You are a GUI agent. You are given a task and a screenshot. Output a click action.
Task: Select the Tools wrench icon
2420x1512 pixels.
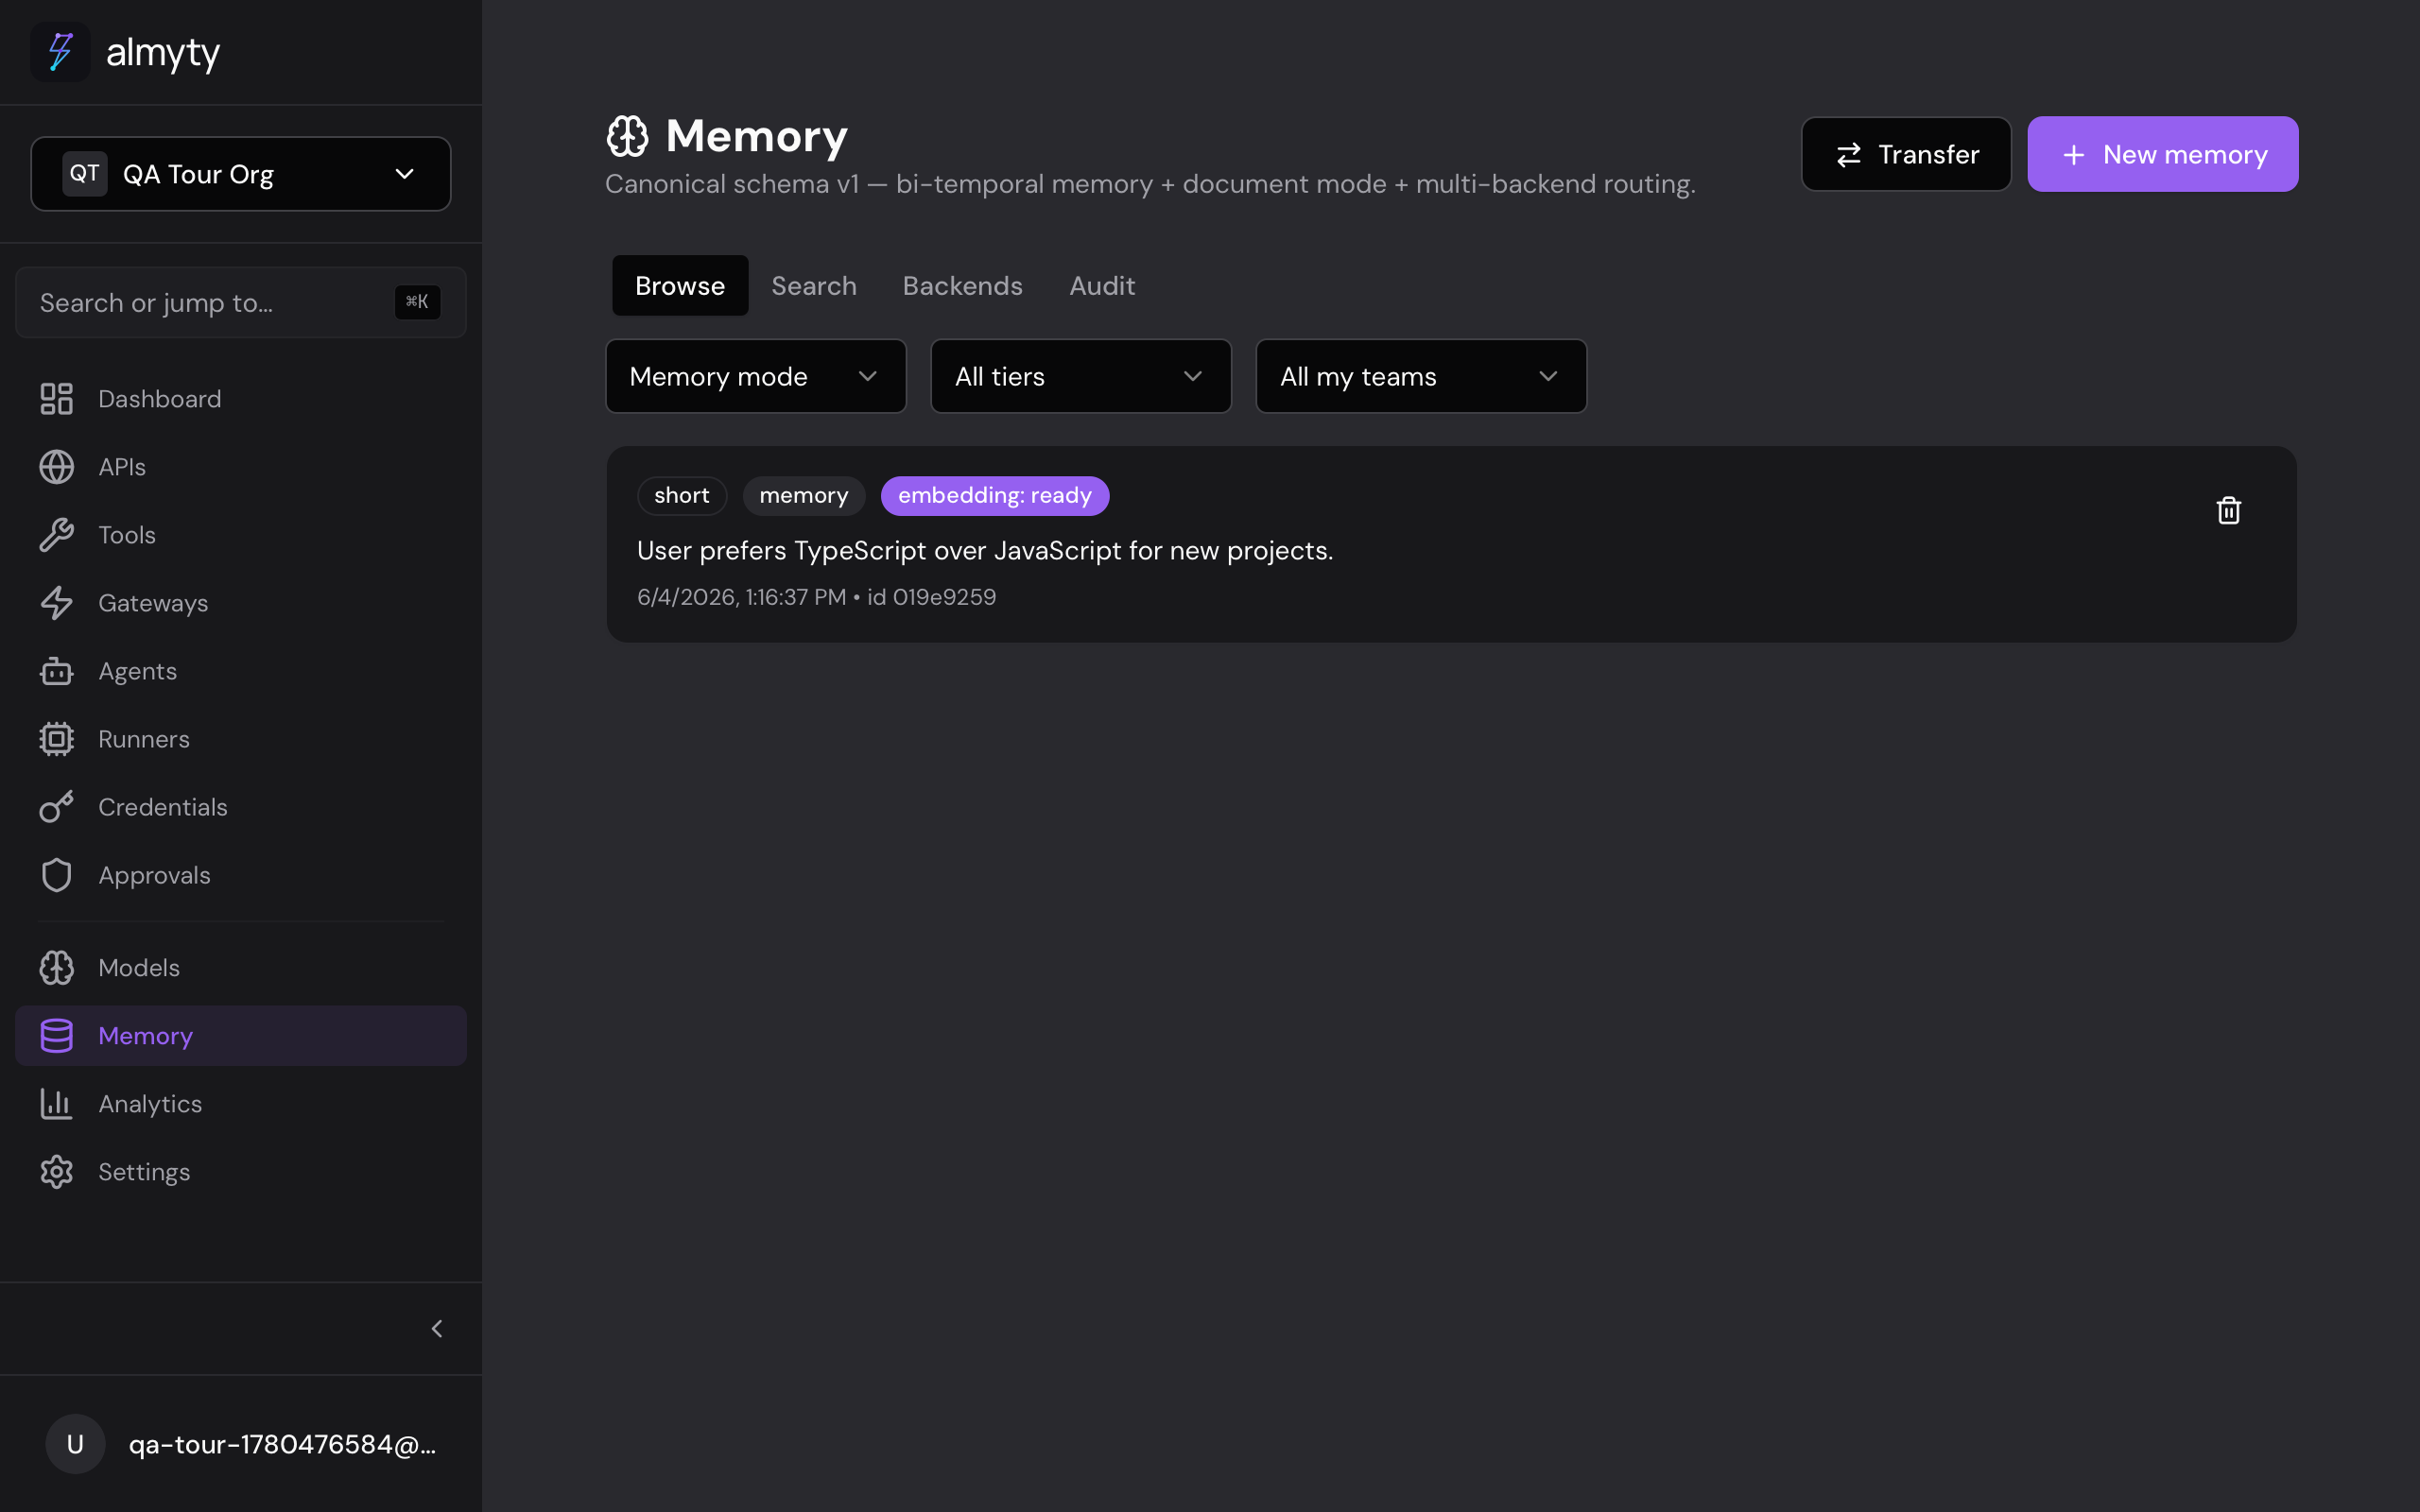tap(56, 535)
